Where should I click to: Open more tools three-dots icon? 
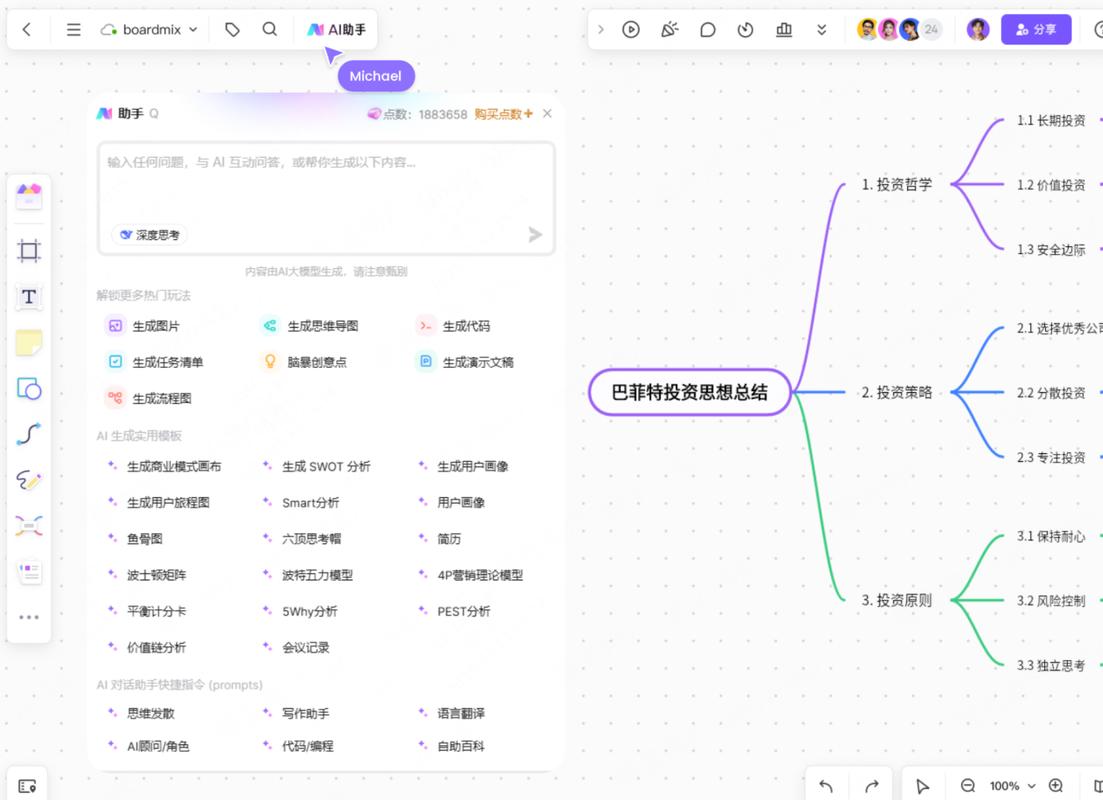(29, 617)
